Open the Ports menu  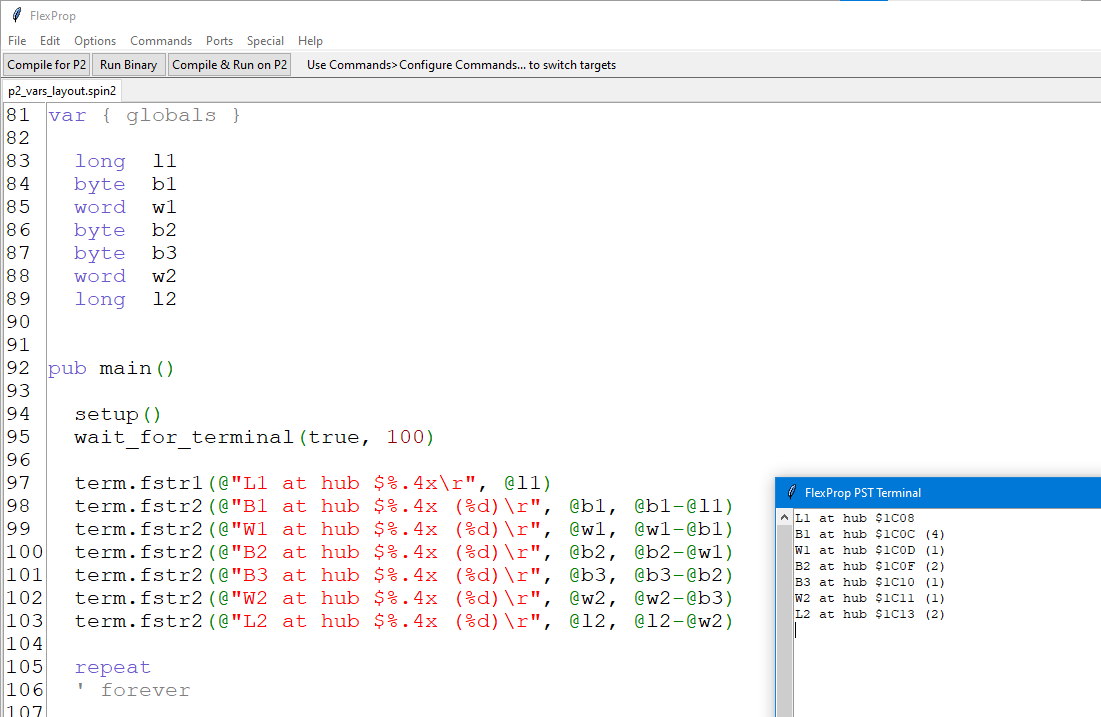click(219, 41)
